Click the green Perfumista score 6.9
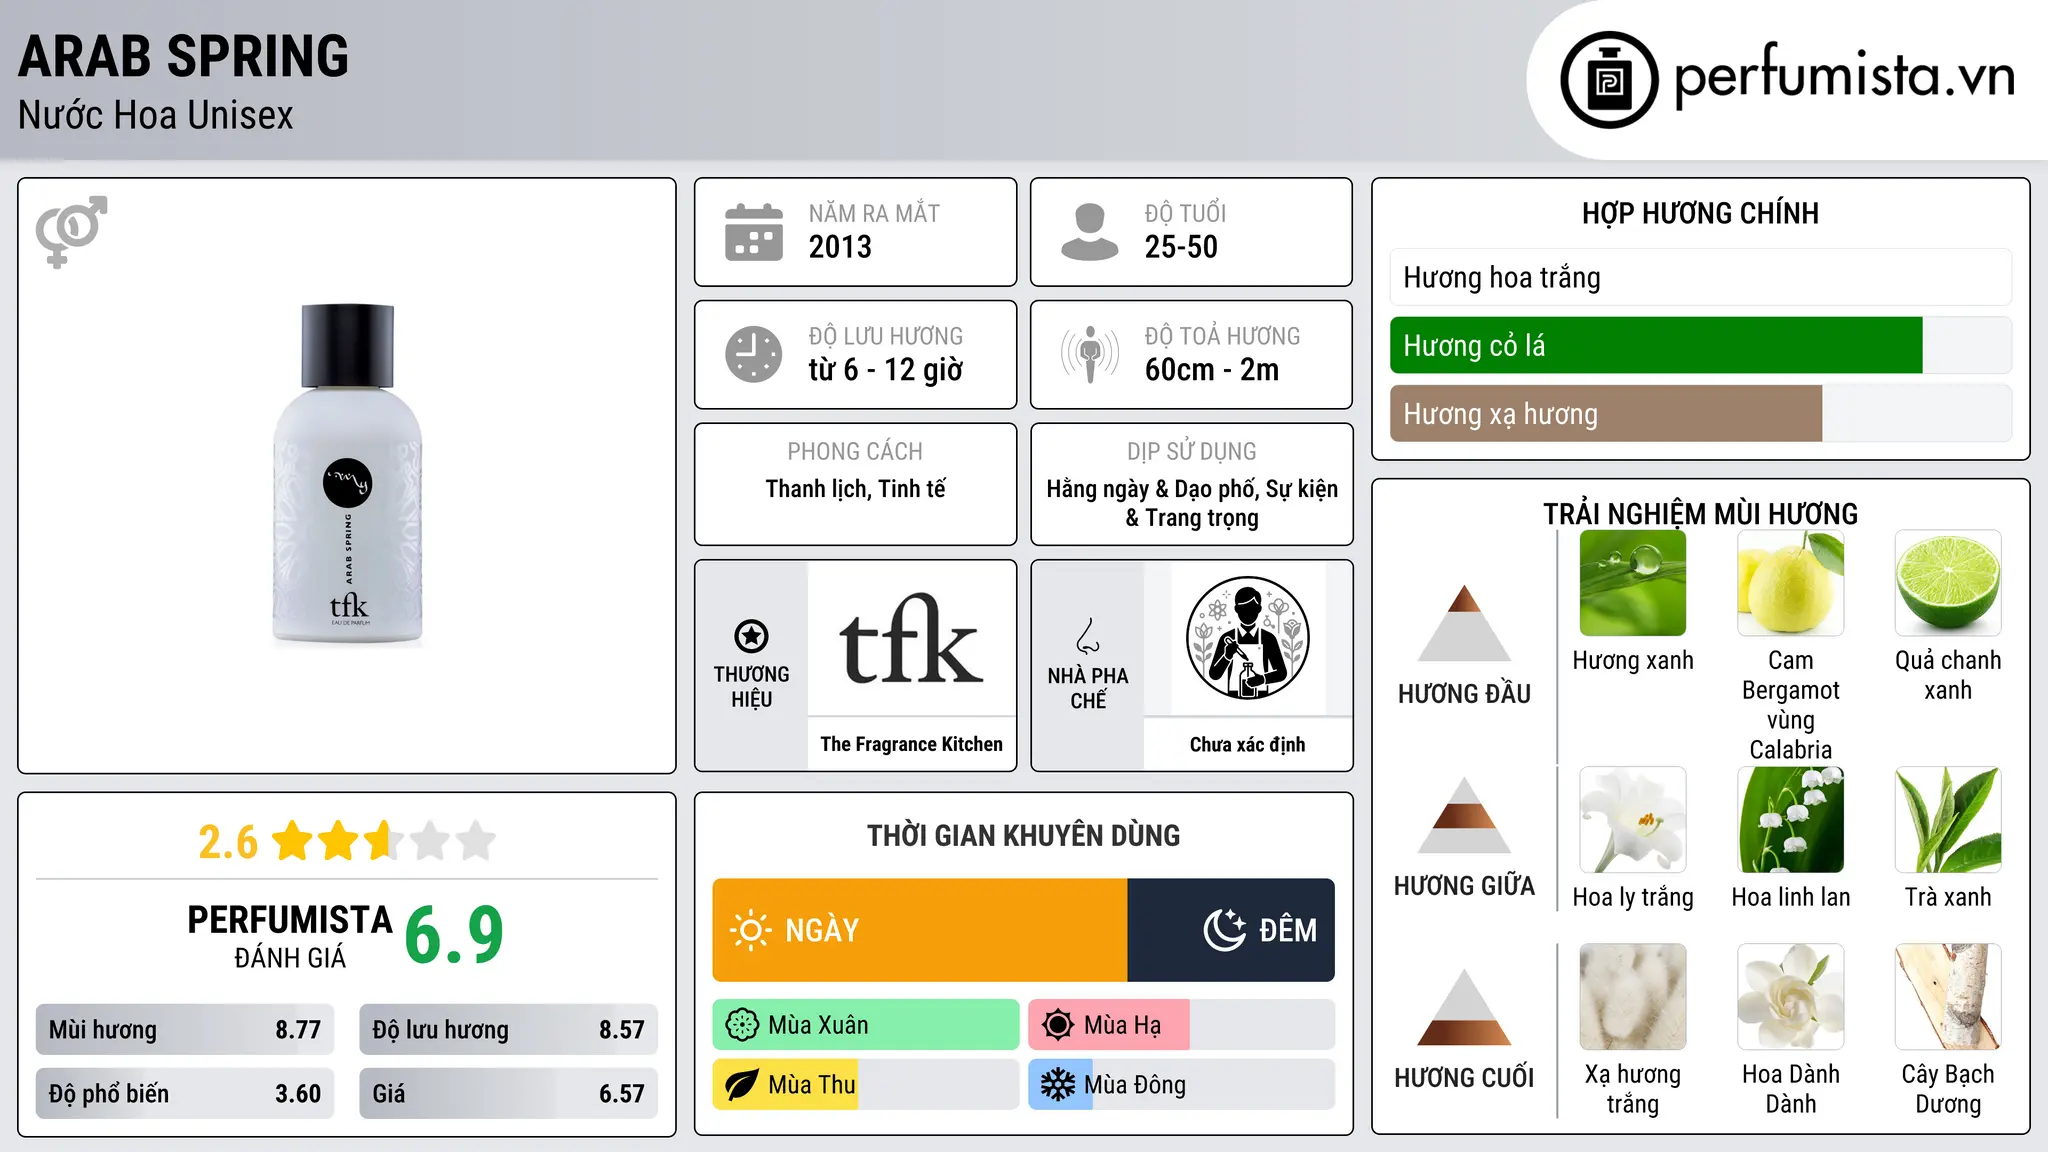 454,935
